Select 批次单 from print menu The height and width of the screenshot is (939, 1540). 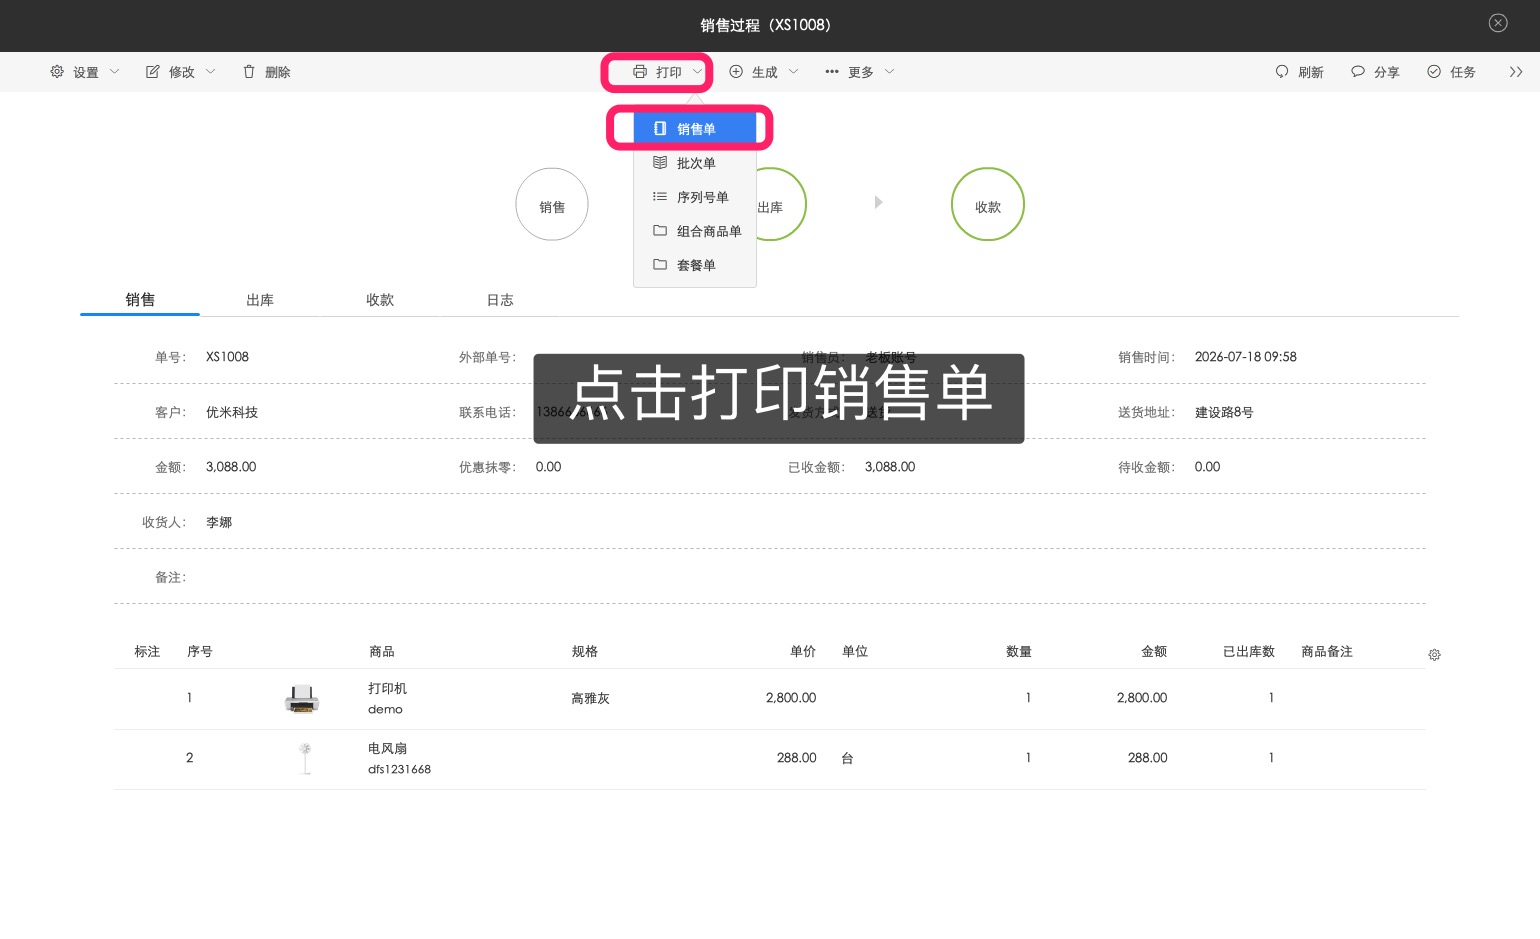click(695, 163)
